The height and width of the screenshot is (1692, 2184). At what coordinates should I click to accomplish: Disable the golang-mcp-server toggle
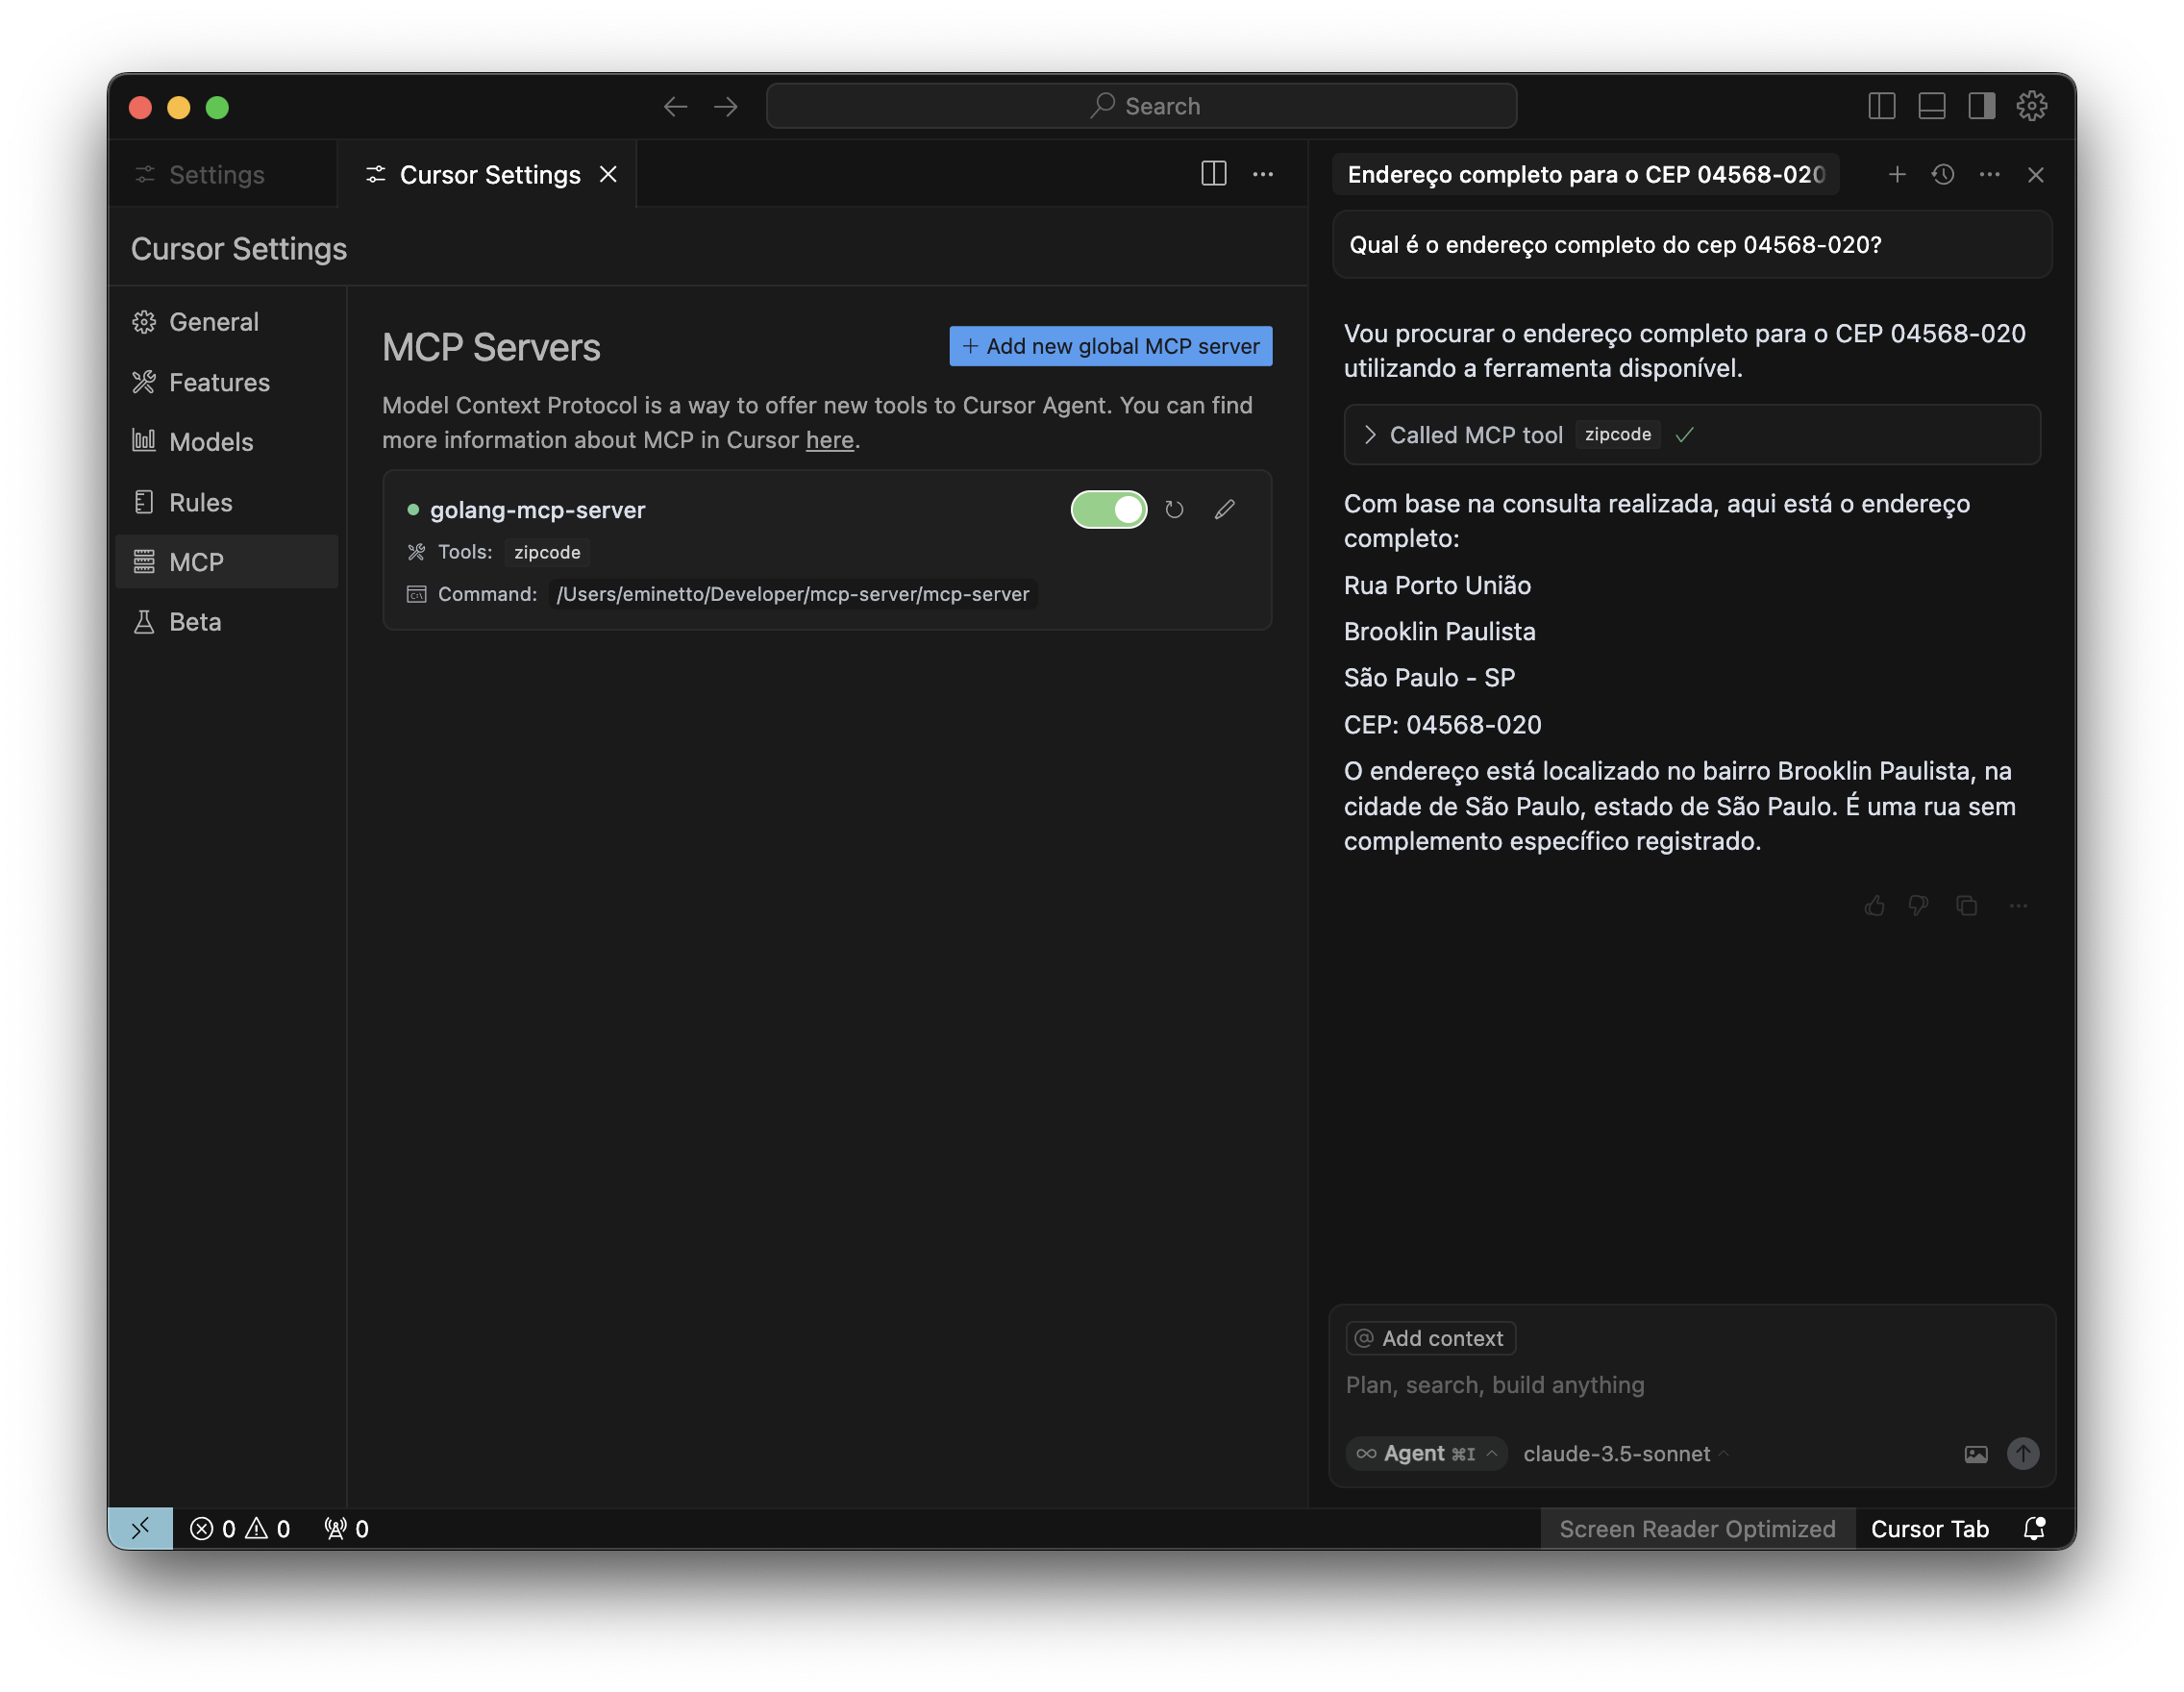point(1108,510)
